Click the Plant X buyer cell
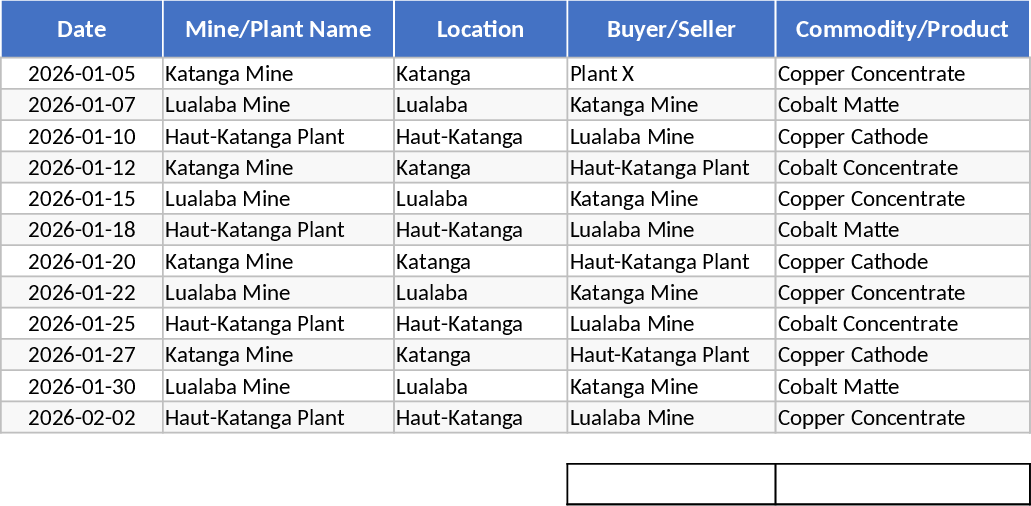 point(671,74)
